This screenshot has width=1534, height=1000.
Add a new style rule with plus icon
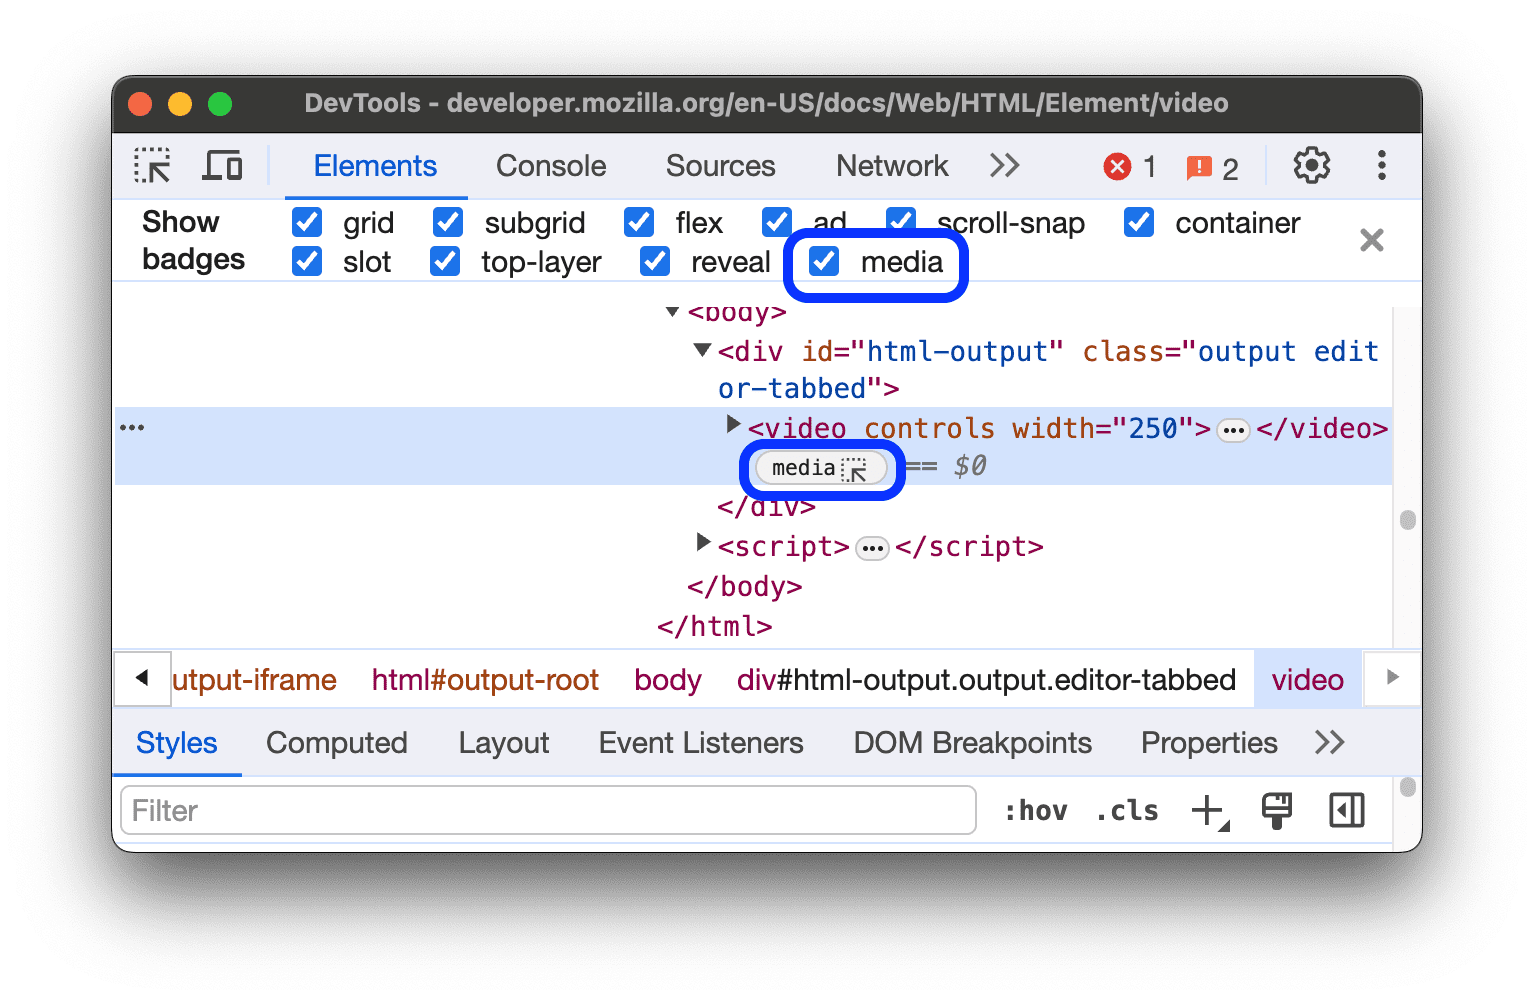coord(1209,810)
